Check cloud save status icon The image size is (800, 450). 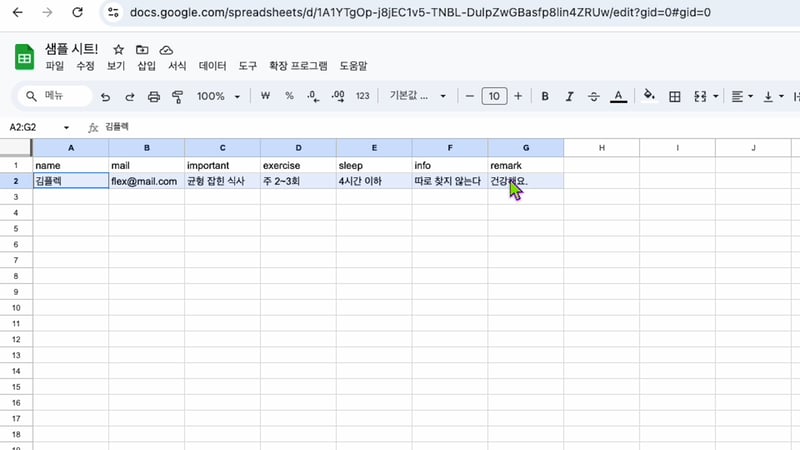(x=166, y=50)
